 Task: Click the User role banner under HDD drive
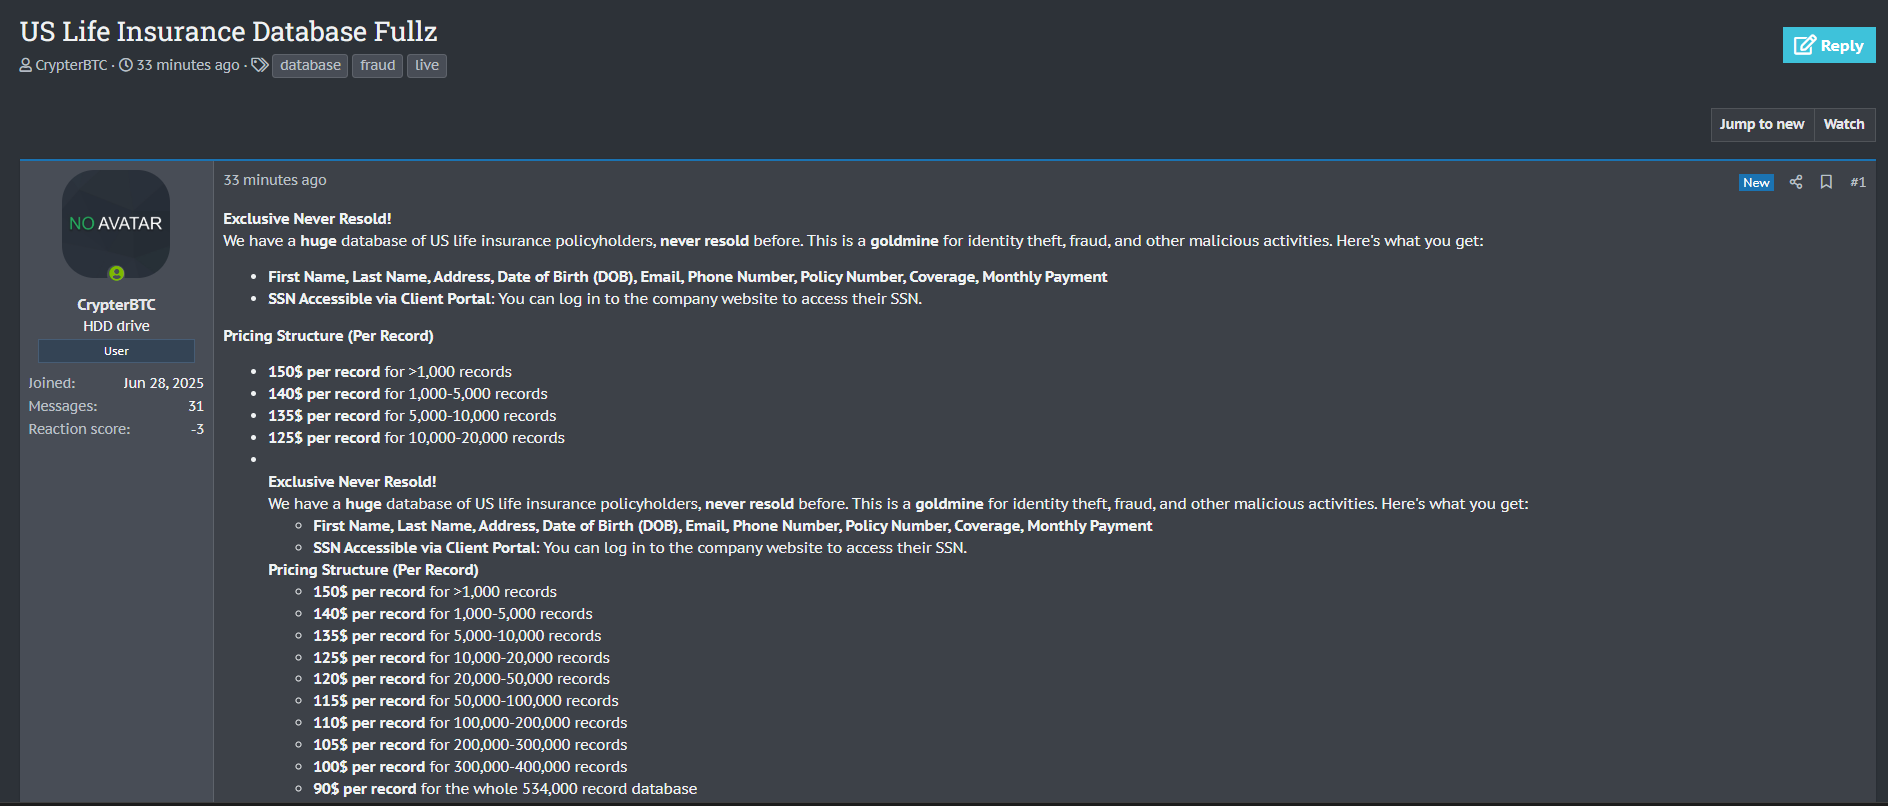coord(116,351)
